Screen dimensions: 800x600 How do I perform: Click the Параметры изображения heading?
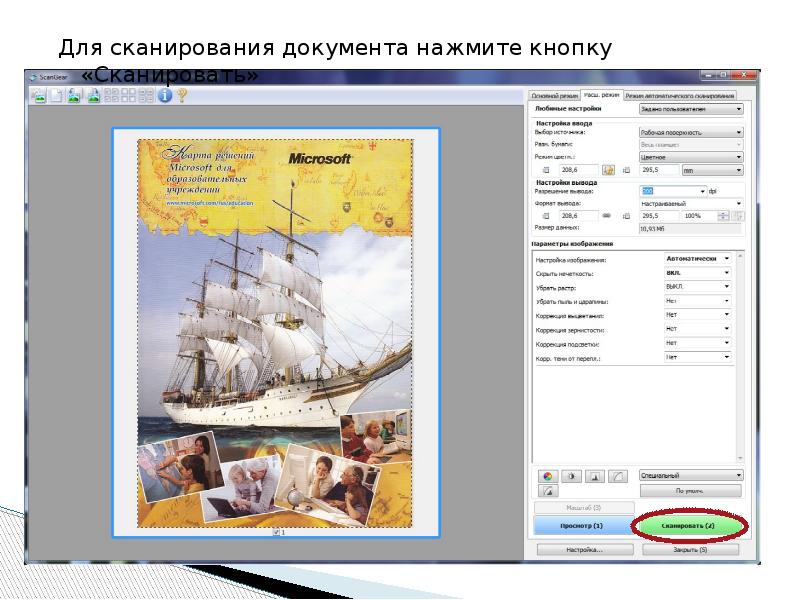point(572,244)
